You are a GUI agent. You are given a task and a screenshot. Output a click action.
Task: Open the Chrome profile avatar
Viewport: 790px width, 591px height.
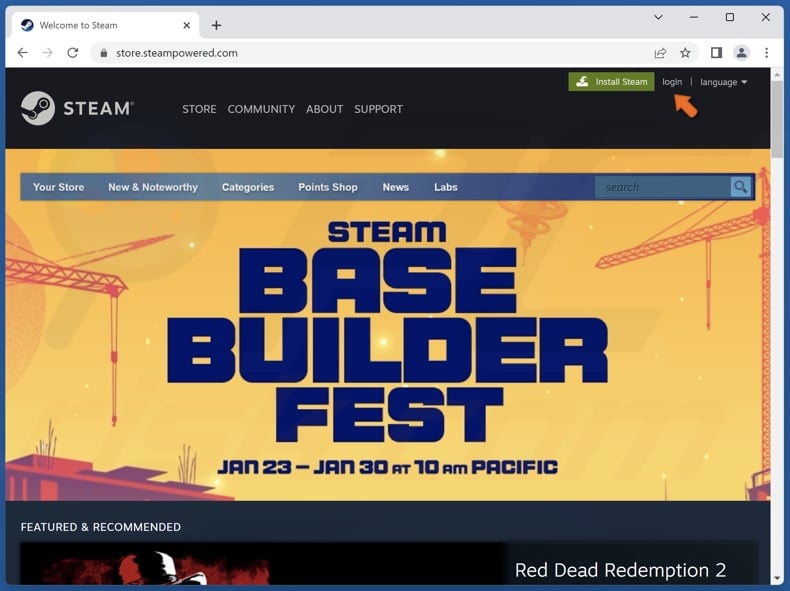[x=741, y=52]
